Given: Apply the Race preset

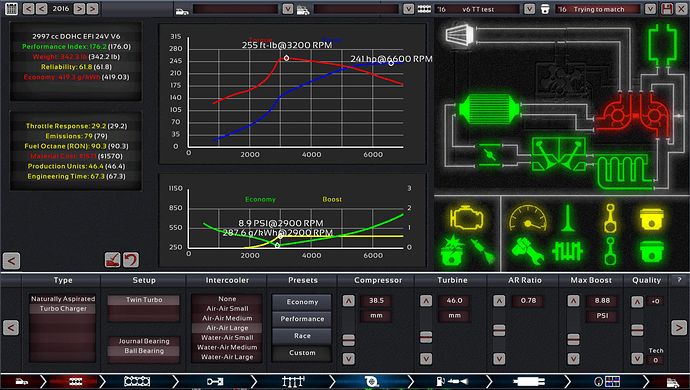Looking at the screenshot, I should tap(302, 335).
